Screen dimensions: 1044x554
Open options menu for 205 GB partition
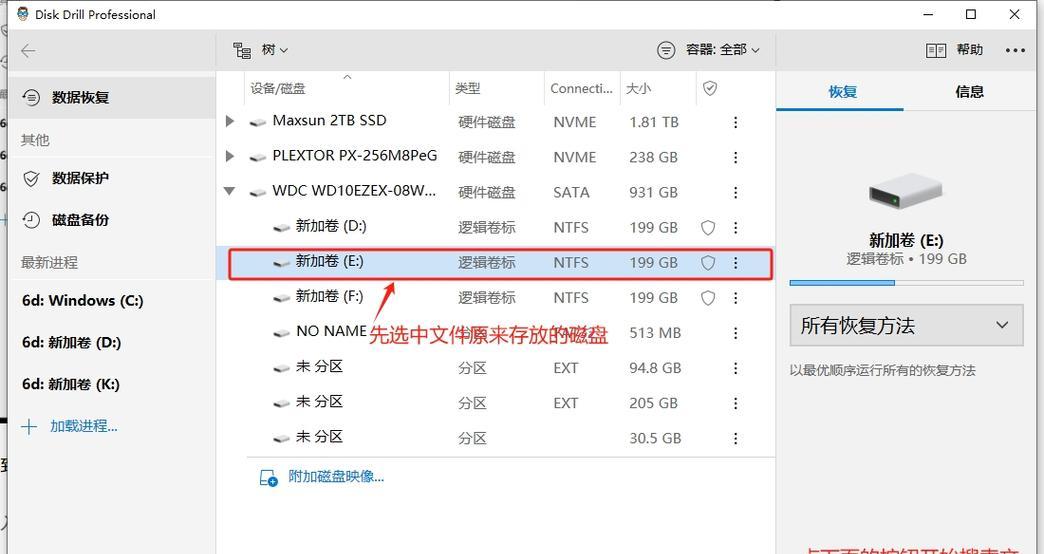coord(735,404)
